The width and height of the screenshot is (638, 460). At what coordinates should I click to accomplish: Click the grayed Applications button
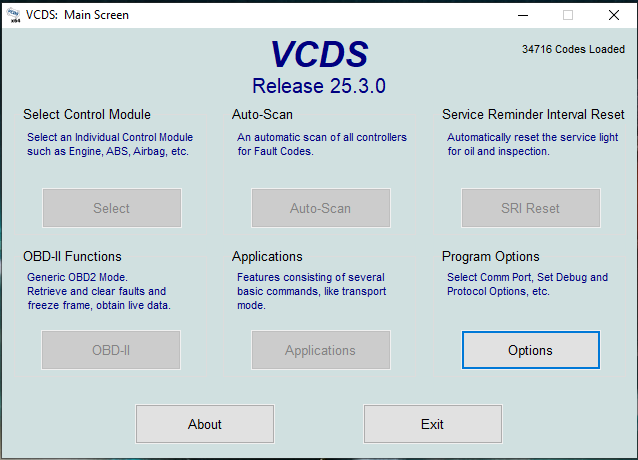(x=321, y=350)
